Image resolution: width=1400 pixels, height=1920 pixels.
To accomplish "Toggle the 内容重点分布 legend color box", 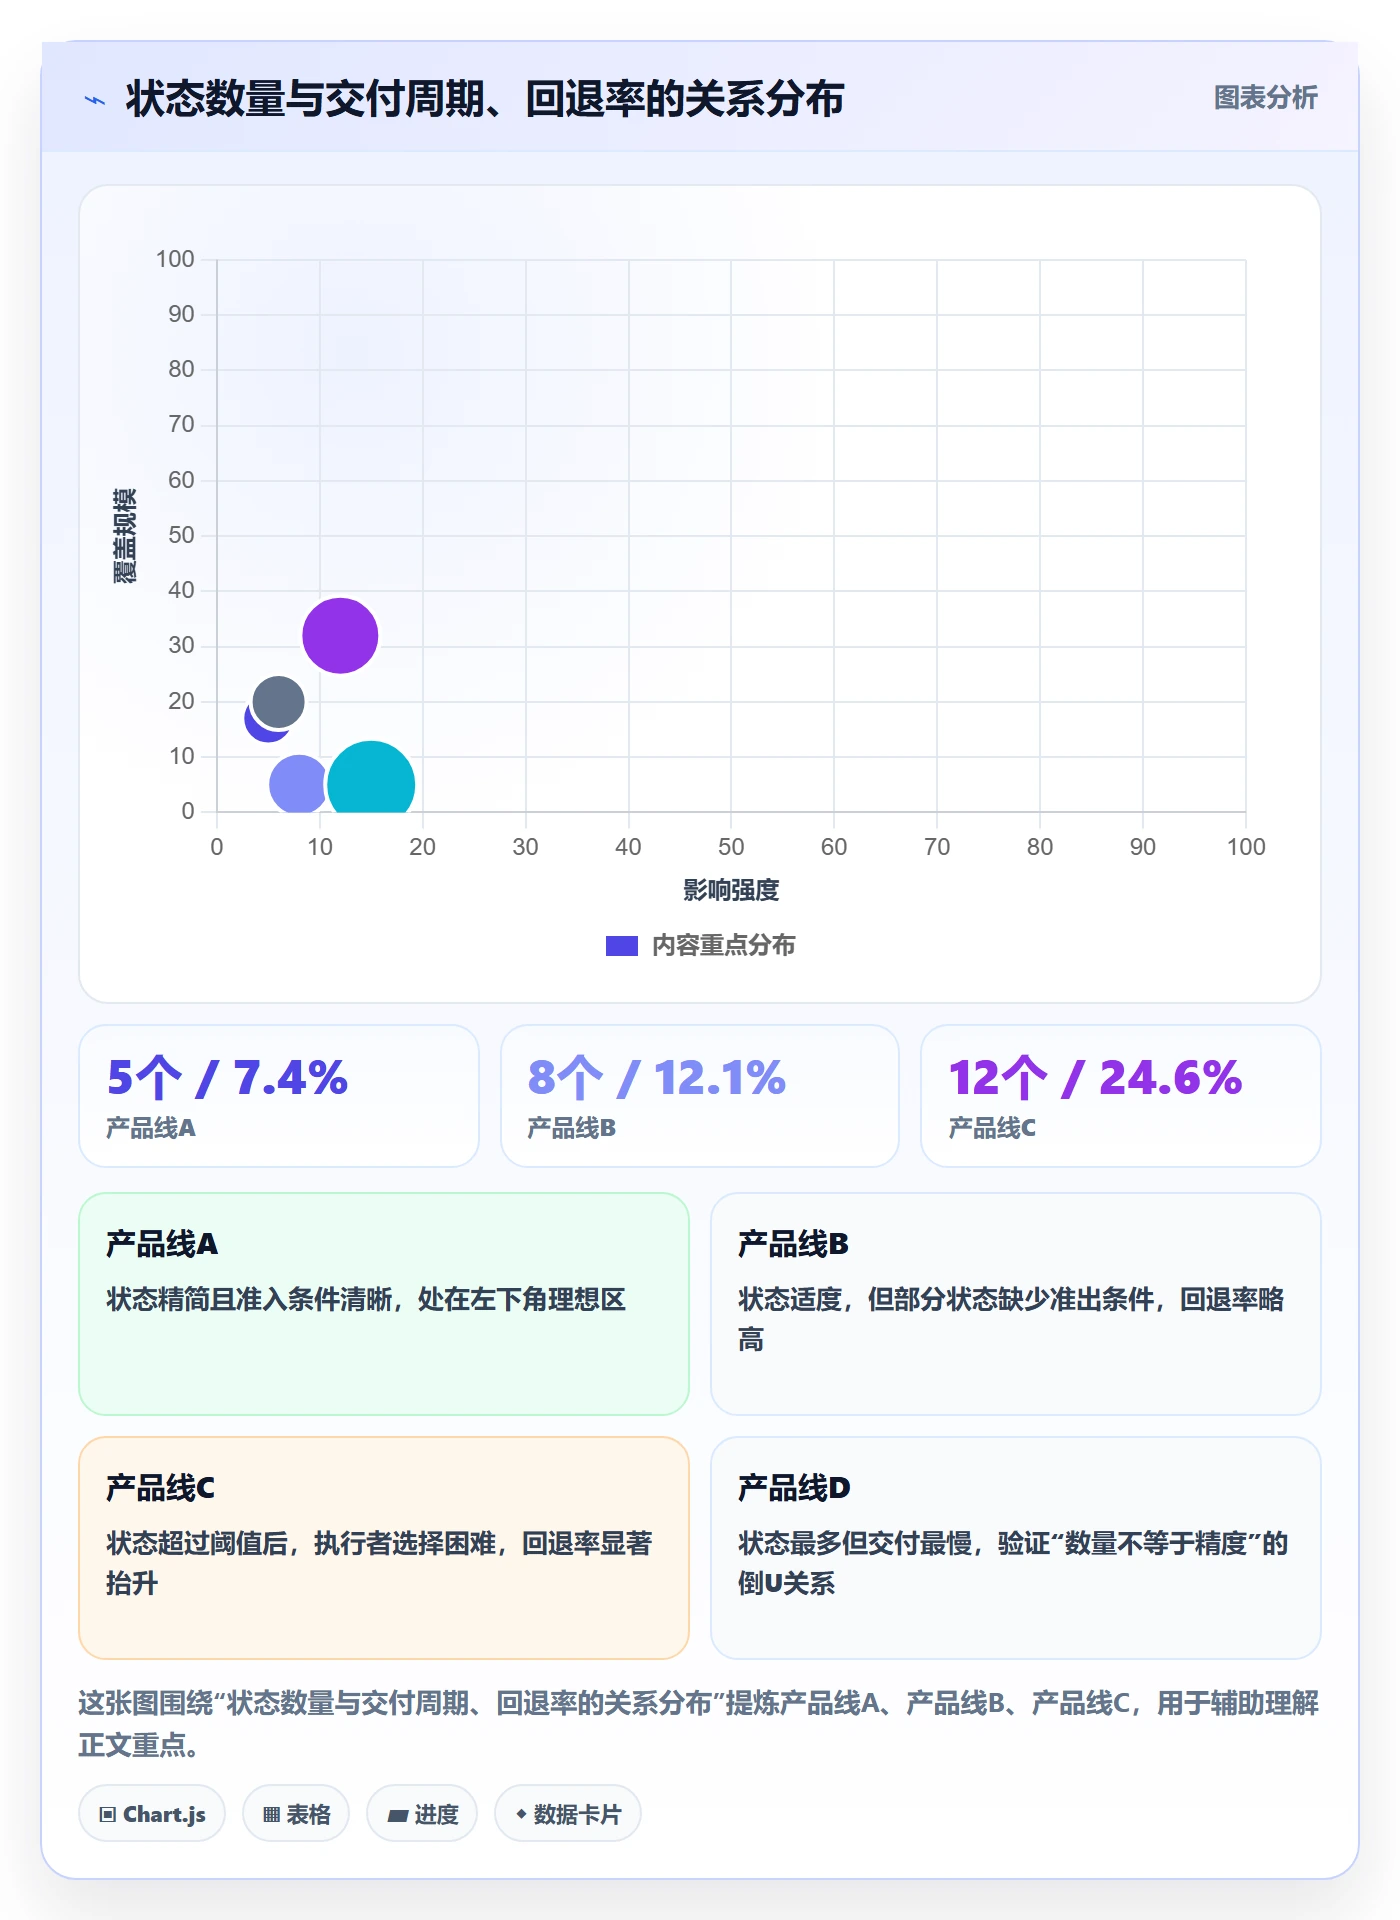I will point(621,946).
